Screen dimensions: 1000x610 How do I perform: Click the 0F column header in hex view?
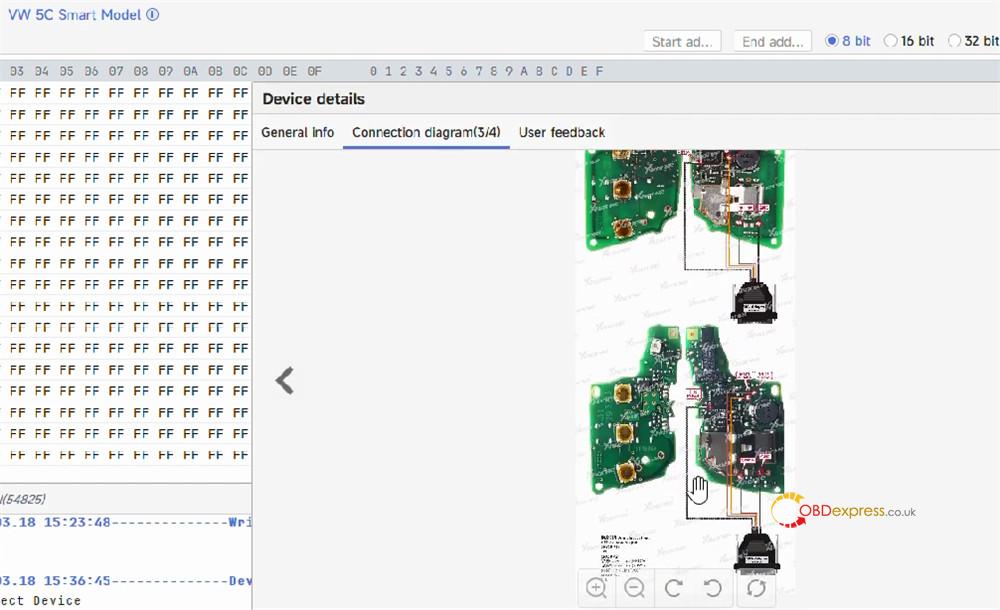coord(315,71)
